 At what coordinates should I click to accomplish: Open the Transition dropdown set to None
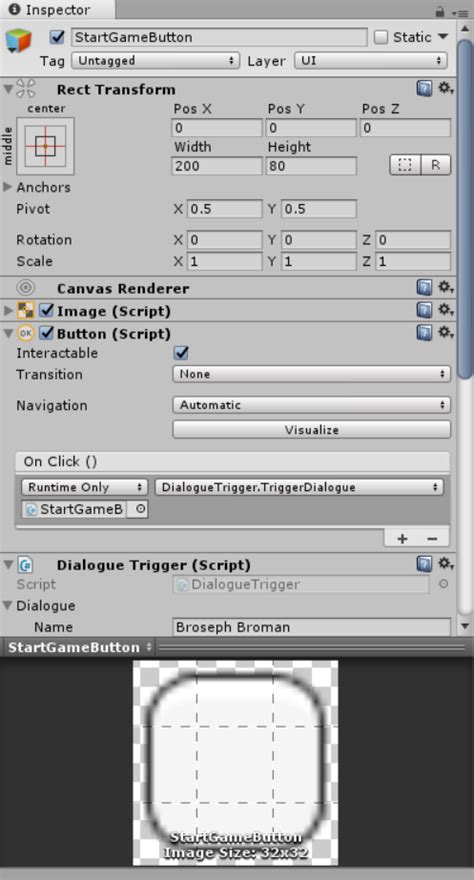click(311, 374)
